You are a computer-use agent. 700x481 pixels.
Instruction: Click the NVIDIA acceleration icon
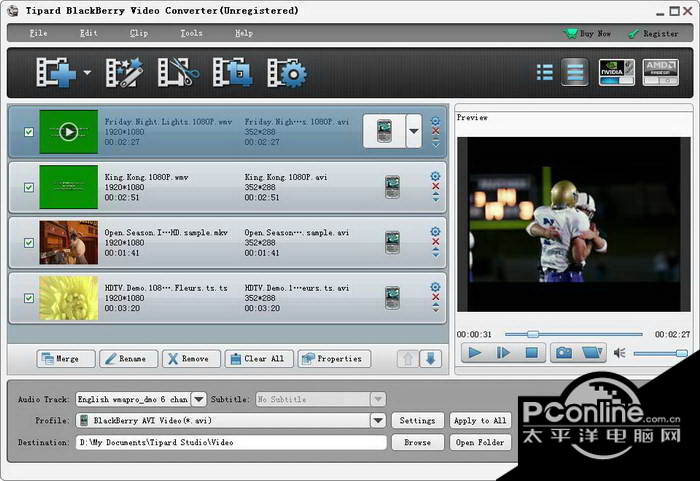(616, 72)
